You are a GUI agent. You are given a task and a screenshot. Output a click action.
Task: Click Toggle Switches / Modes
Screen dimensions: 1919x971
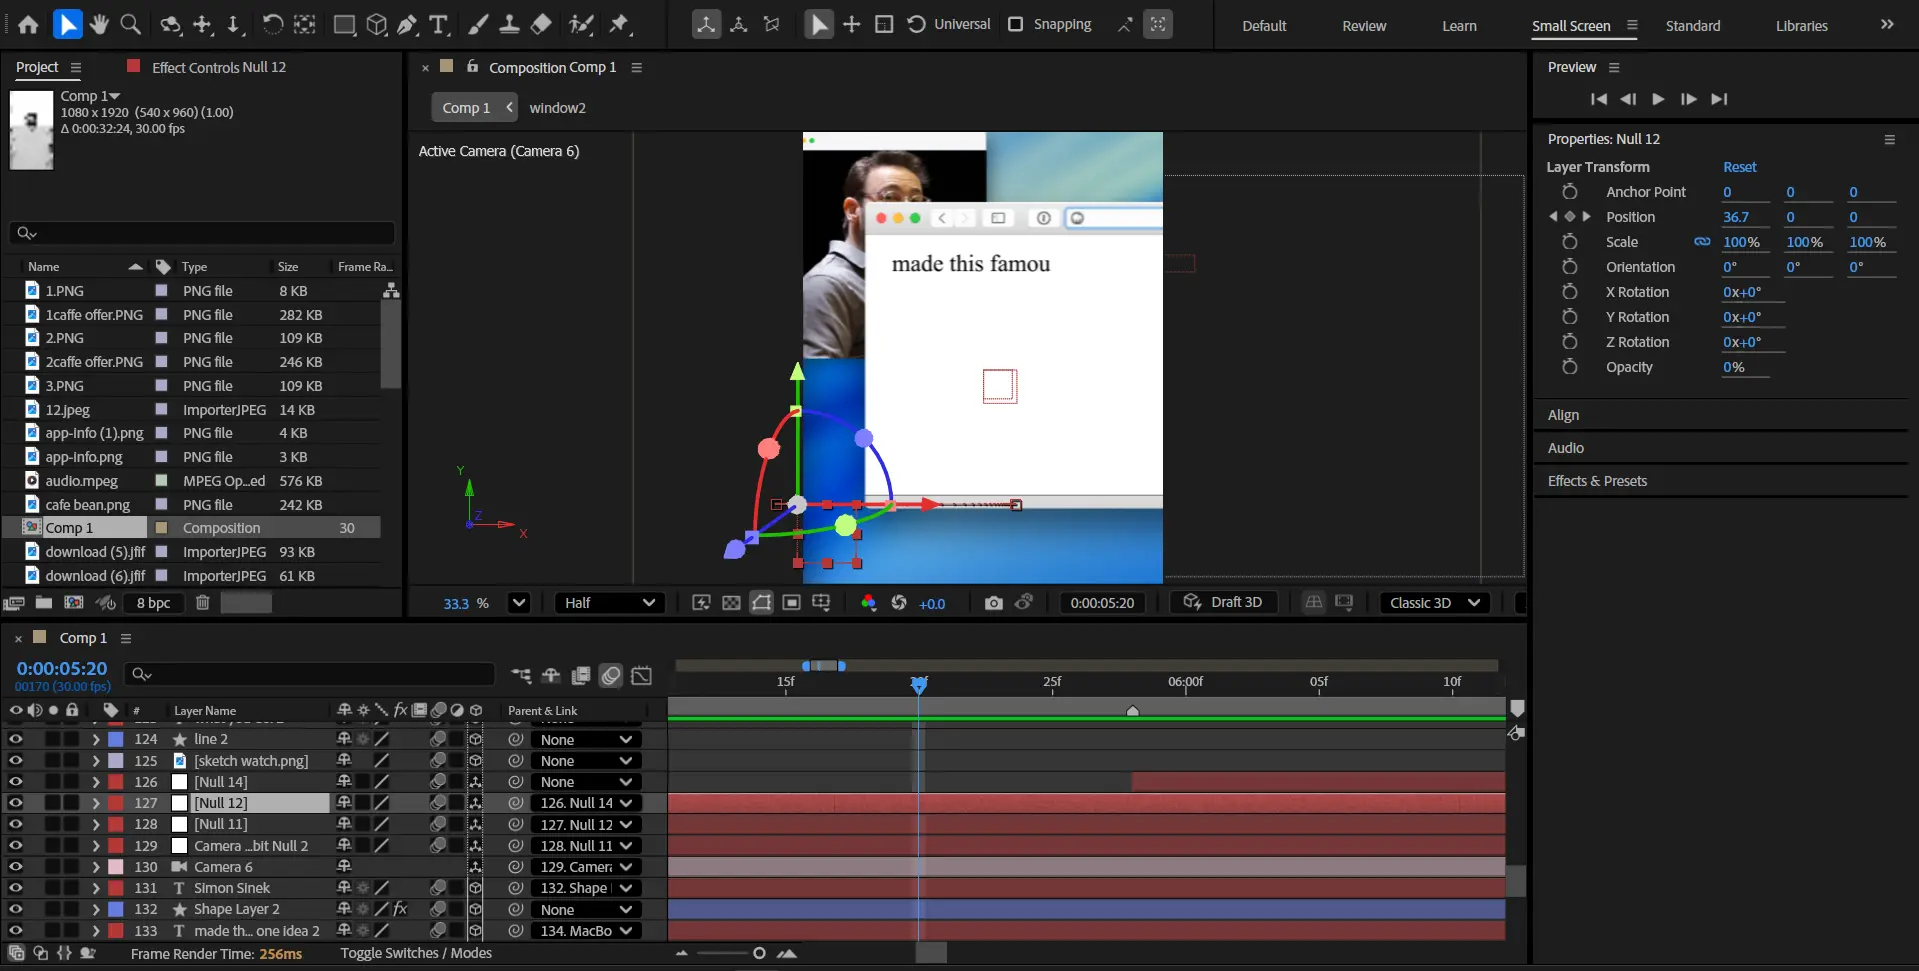(x=416, y=953)
